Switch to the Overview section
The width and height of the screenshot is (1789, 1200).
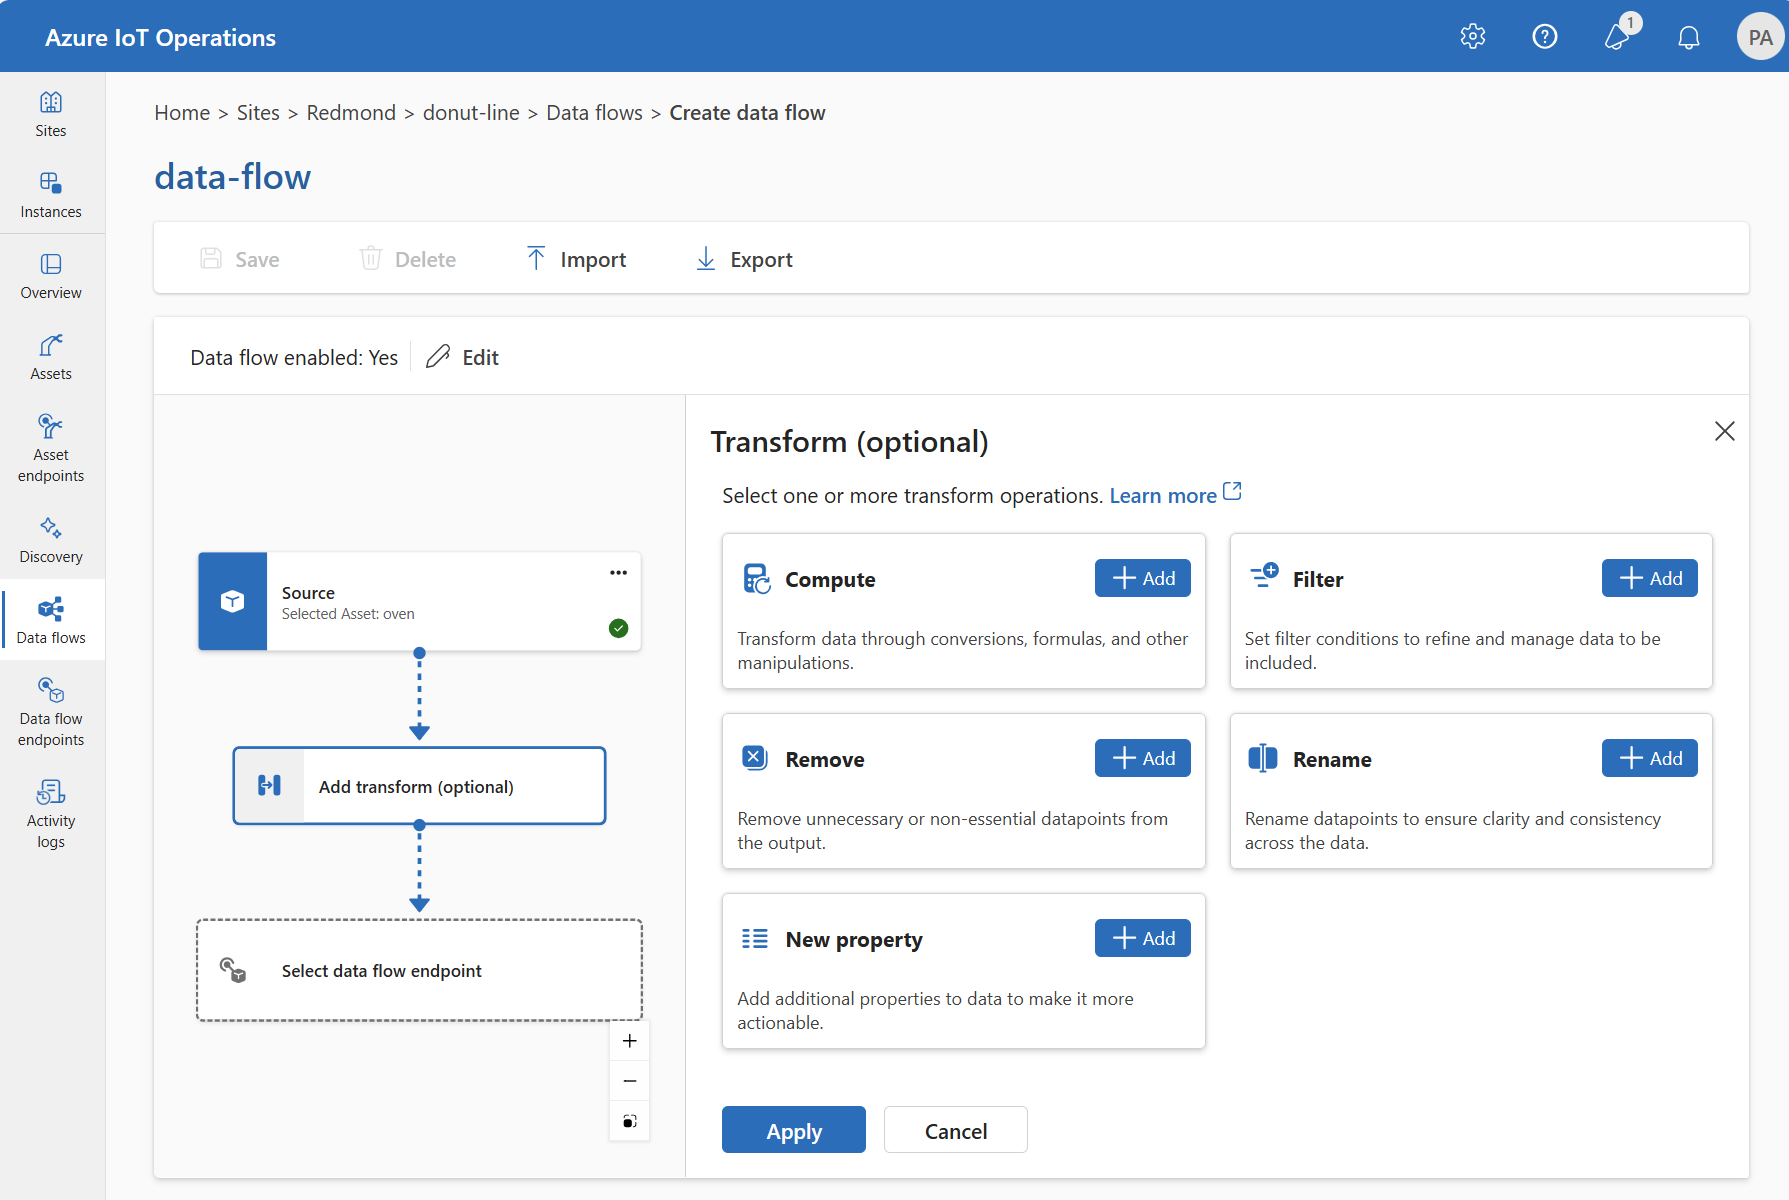50,275
